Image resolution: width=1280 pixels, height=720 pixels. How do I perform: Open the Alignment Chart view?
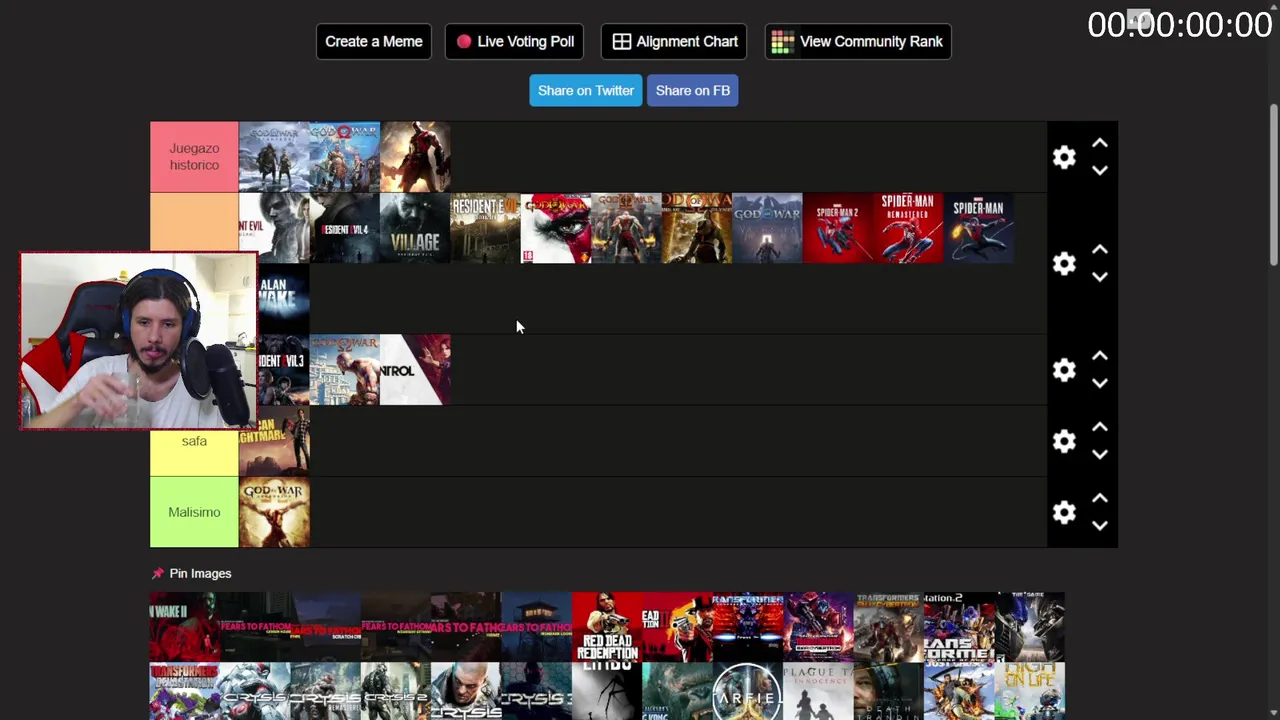coord(674,41)
